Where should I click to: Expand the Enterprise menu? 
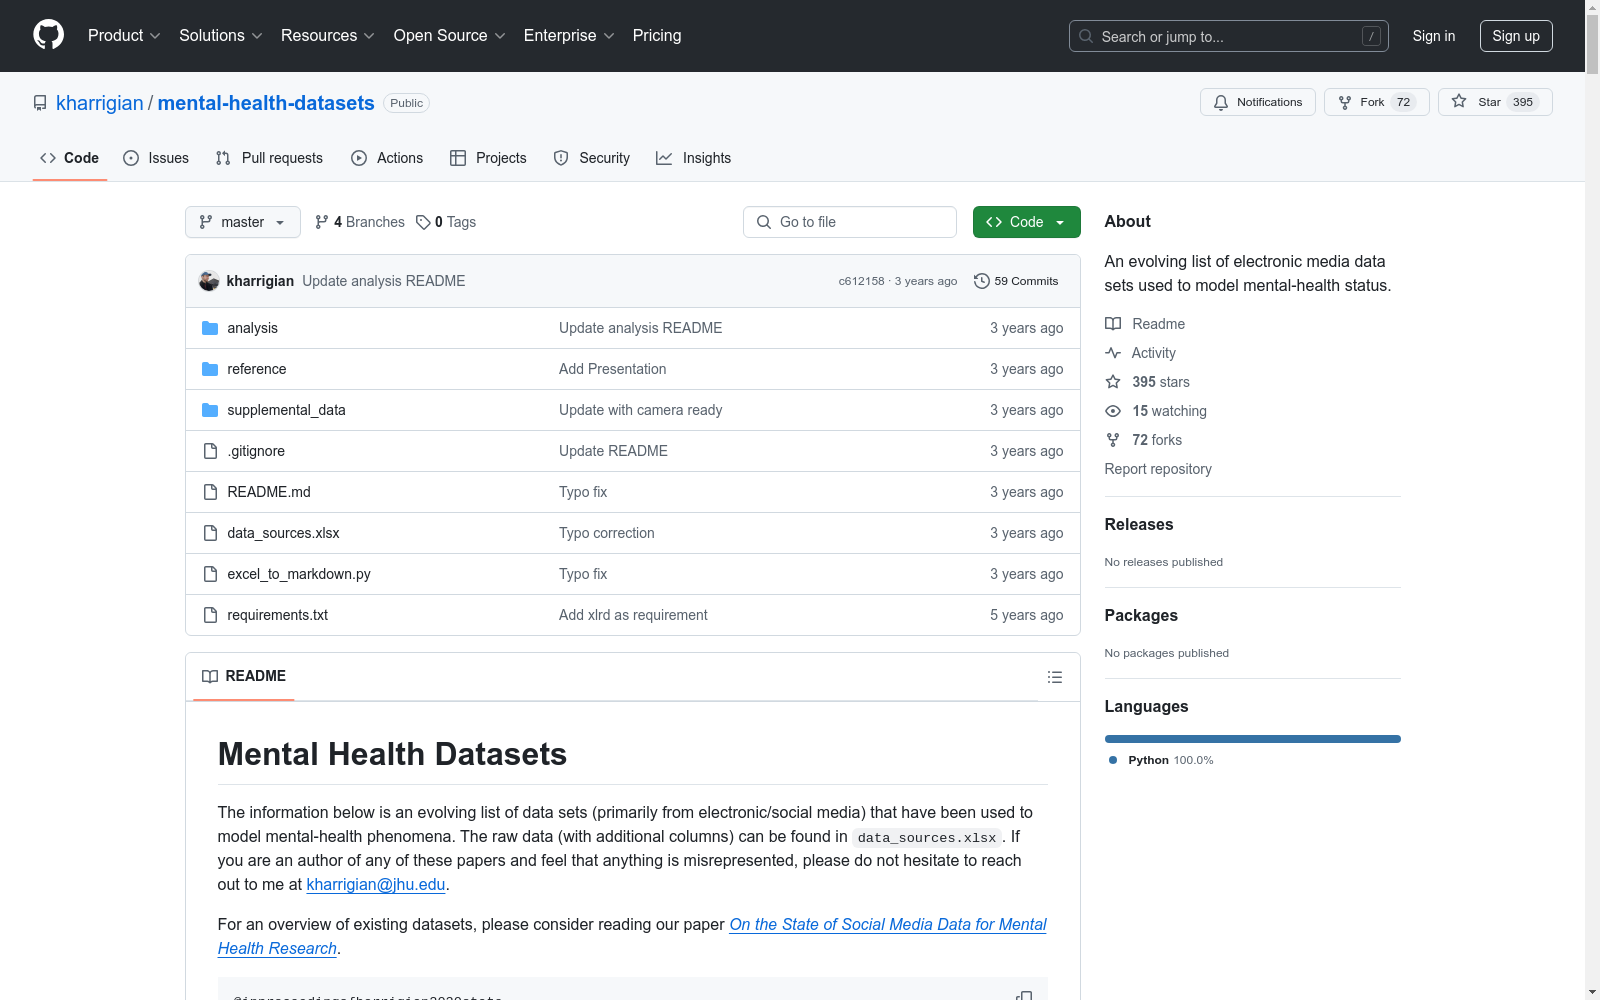coord(569,36)
